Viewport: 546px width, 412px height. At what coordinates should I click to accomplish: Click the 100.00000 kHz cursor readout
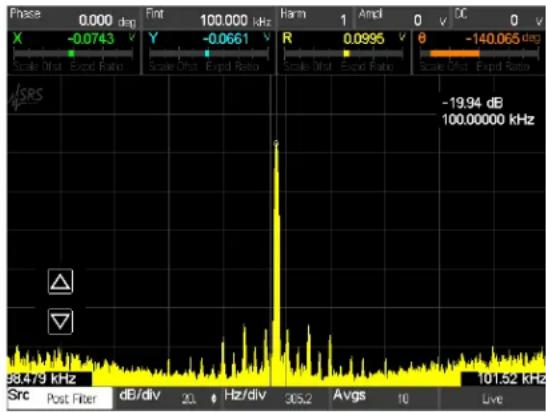(x=488, y=119)
